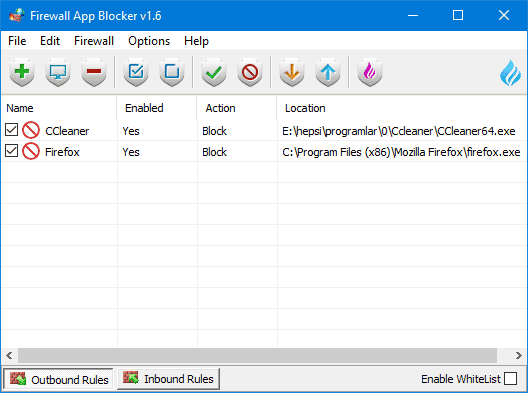
Task: Close the Firewall App Blocker window
Action: coord(504,15)
